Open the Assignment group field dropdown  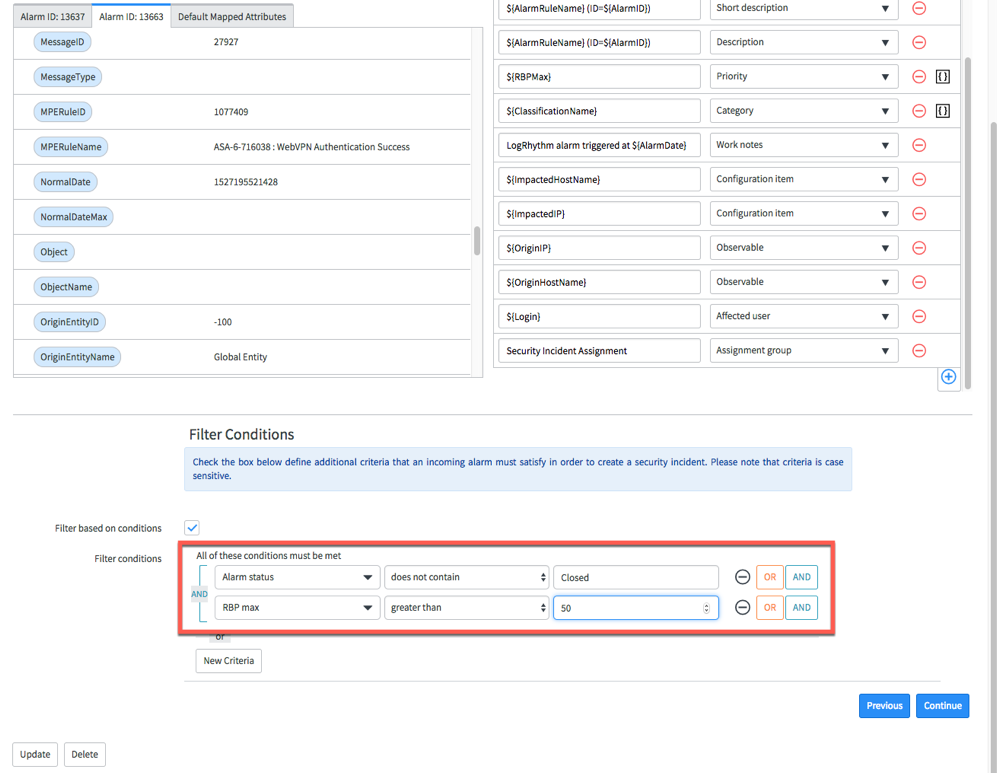(x=804, y=351)
